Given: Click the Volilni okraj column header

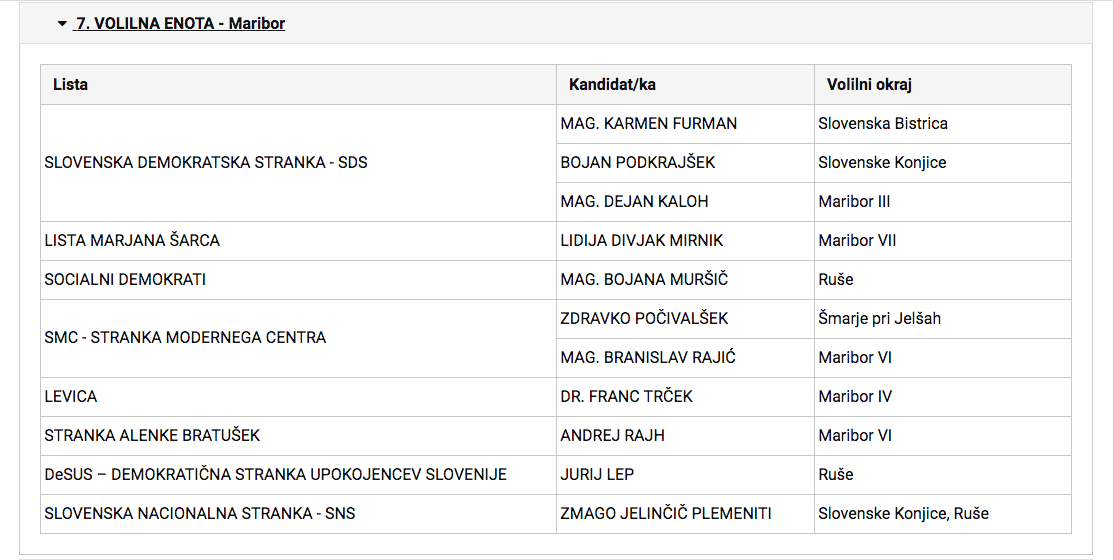Looking at the screenshot, I should click(x=869, y=85).
